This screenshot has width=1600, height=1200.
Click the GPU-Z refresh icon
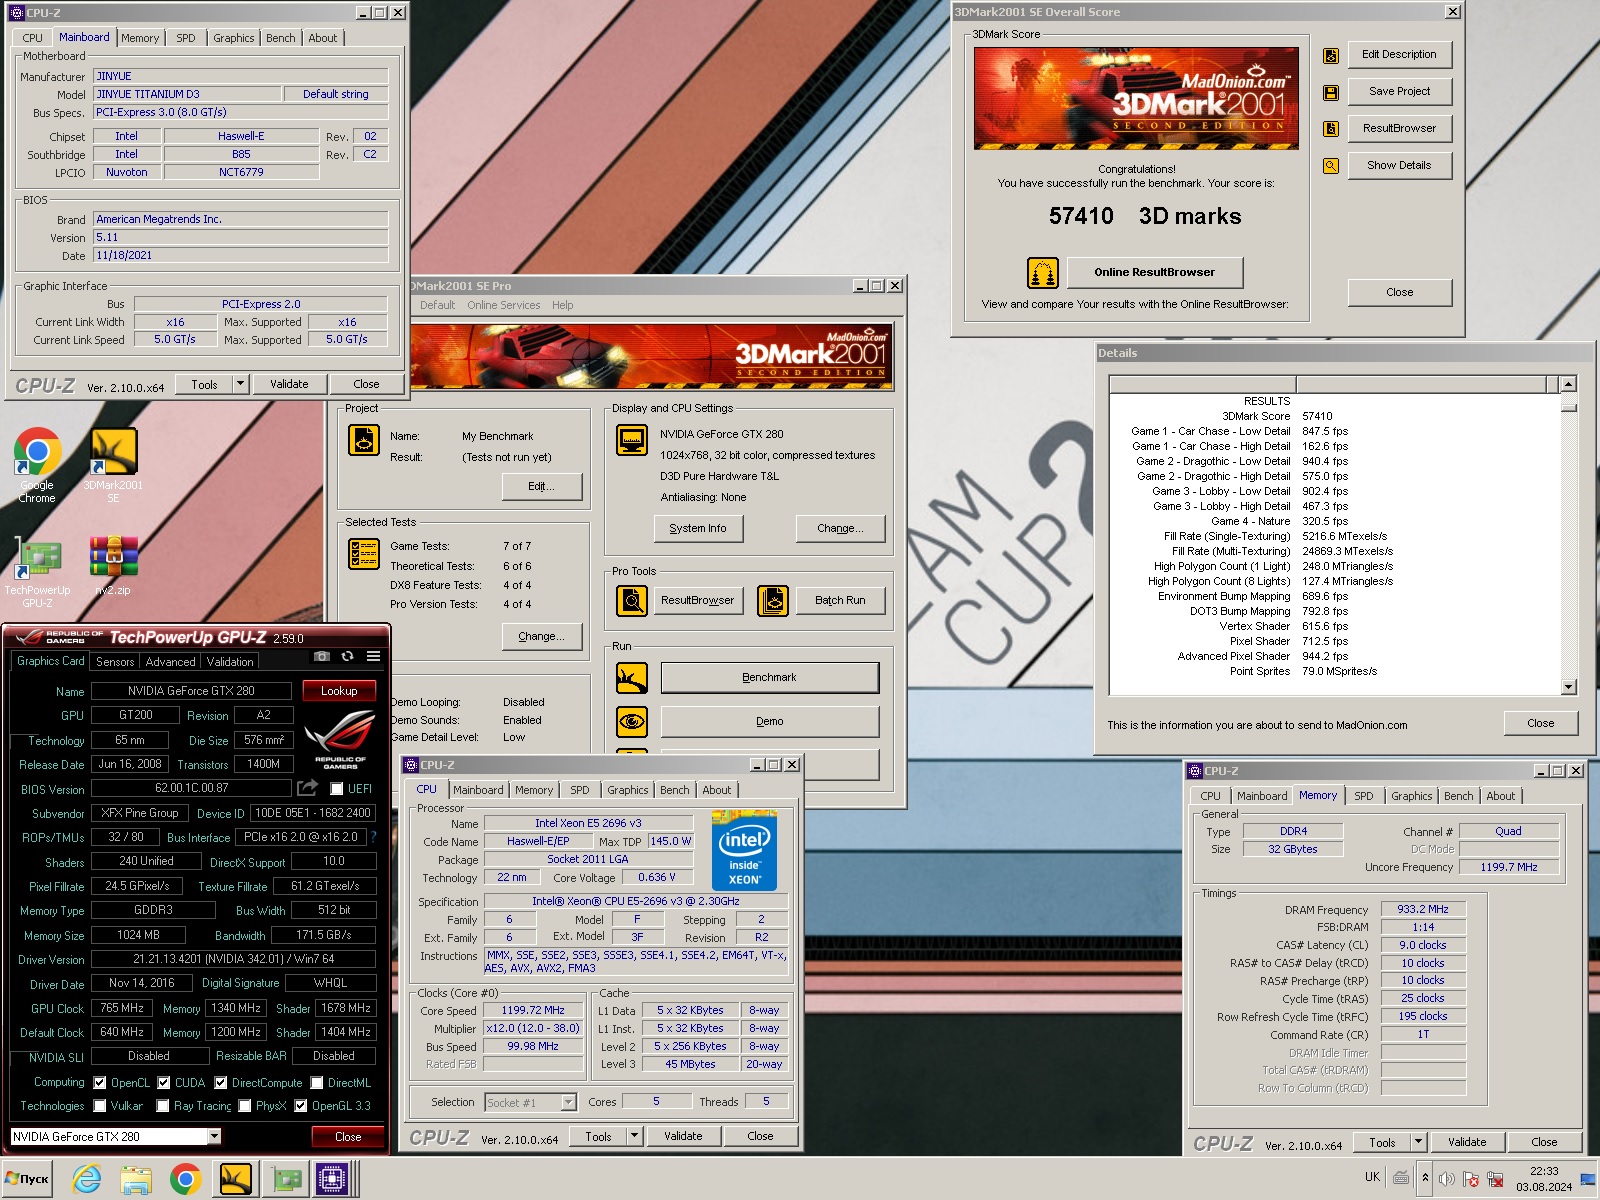click(347, 657)
